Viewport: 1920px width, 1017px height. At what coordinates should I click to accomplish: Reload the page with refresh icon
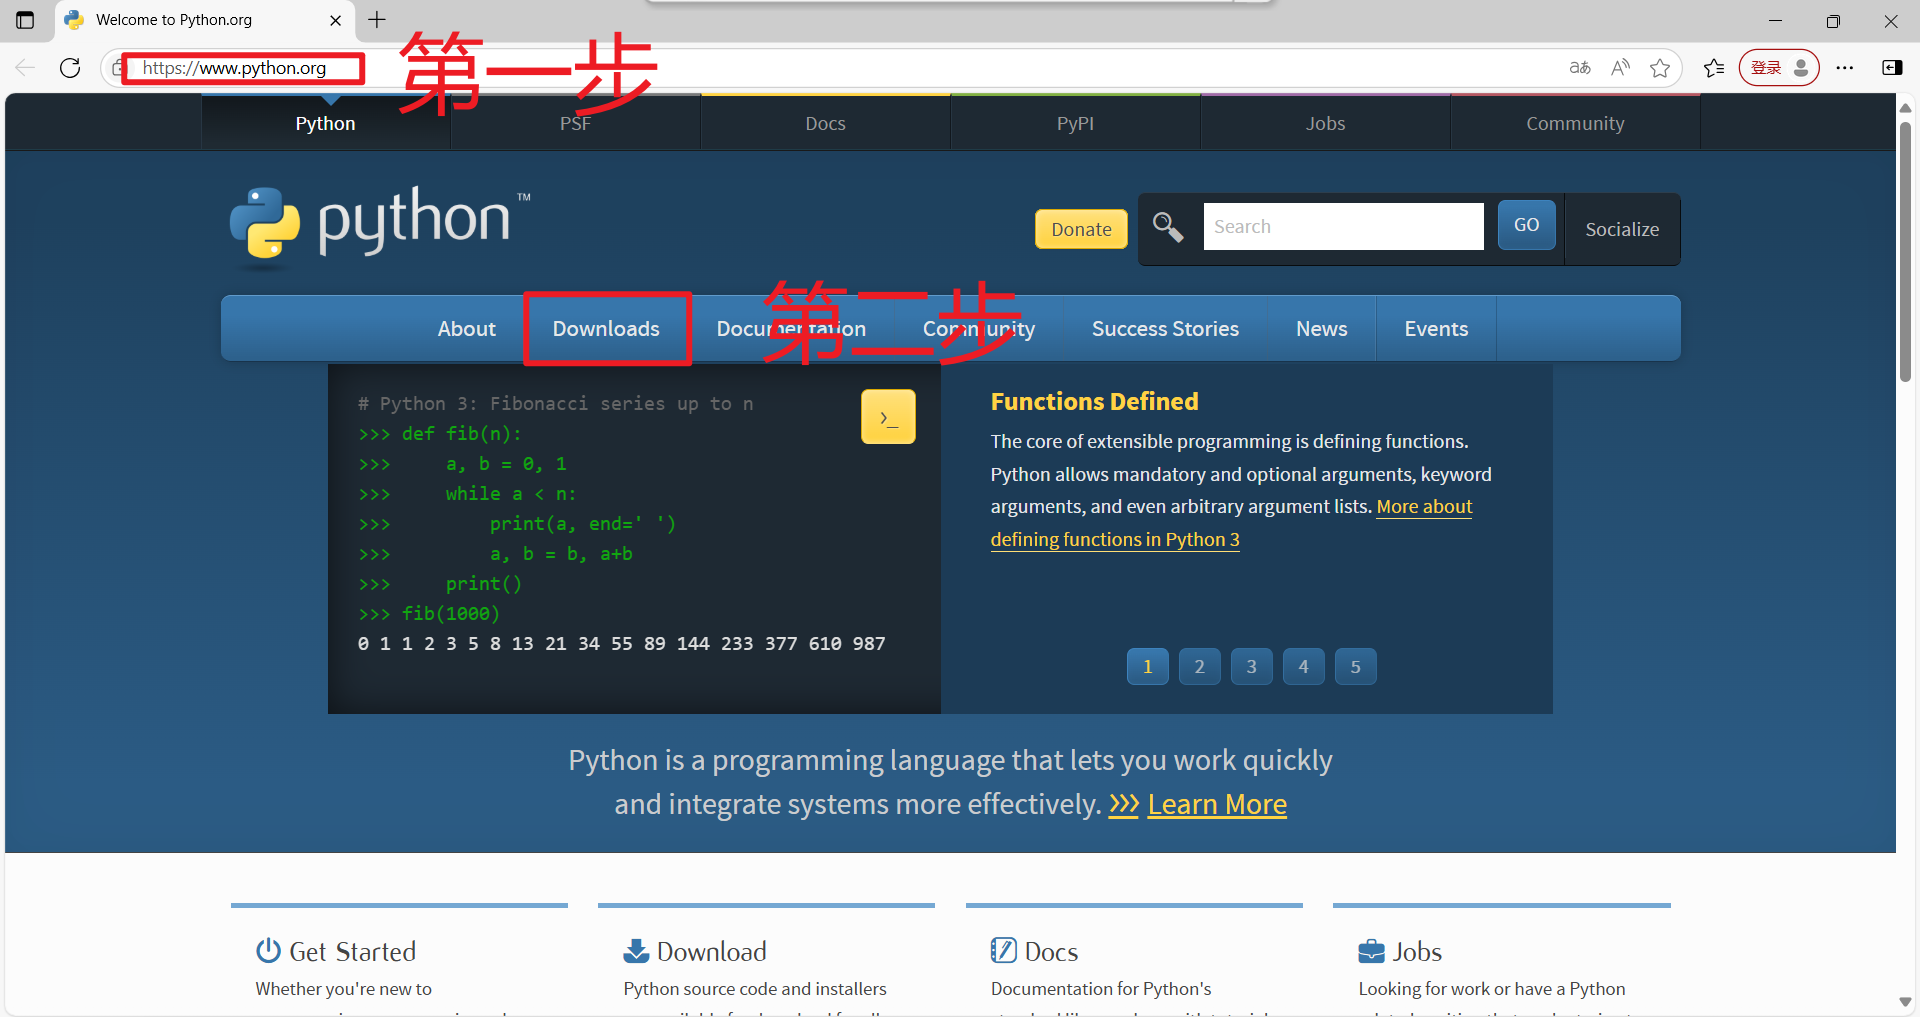[70, 68]
